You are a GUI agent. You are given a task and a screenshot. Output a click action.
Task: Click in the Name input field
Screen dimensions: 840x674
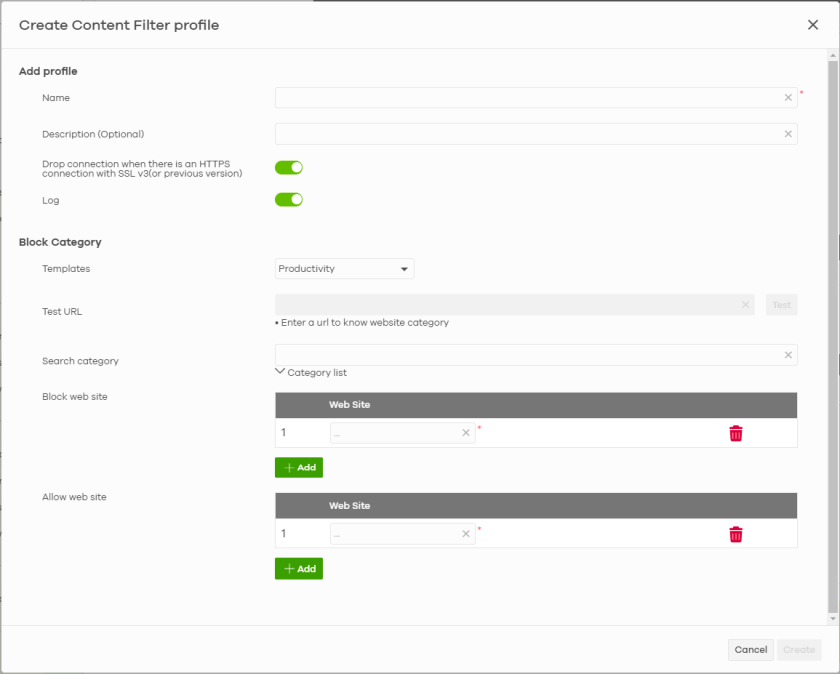click(x=527, y=98)
